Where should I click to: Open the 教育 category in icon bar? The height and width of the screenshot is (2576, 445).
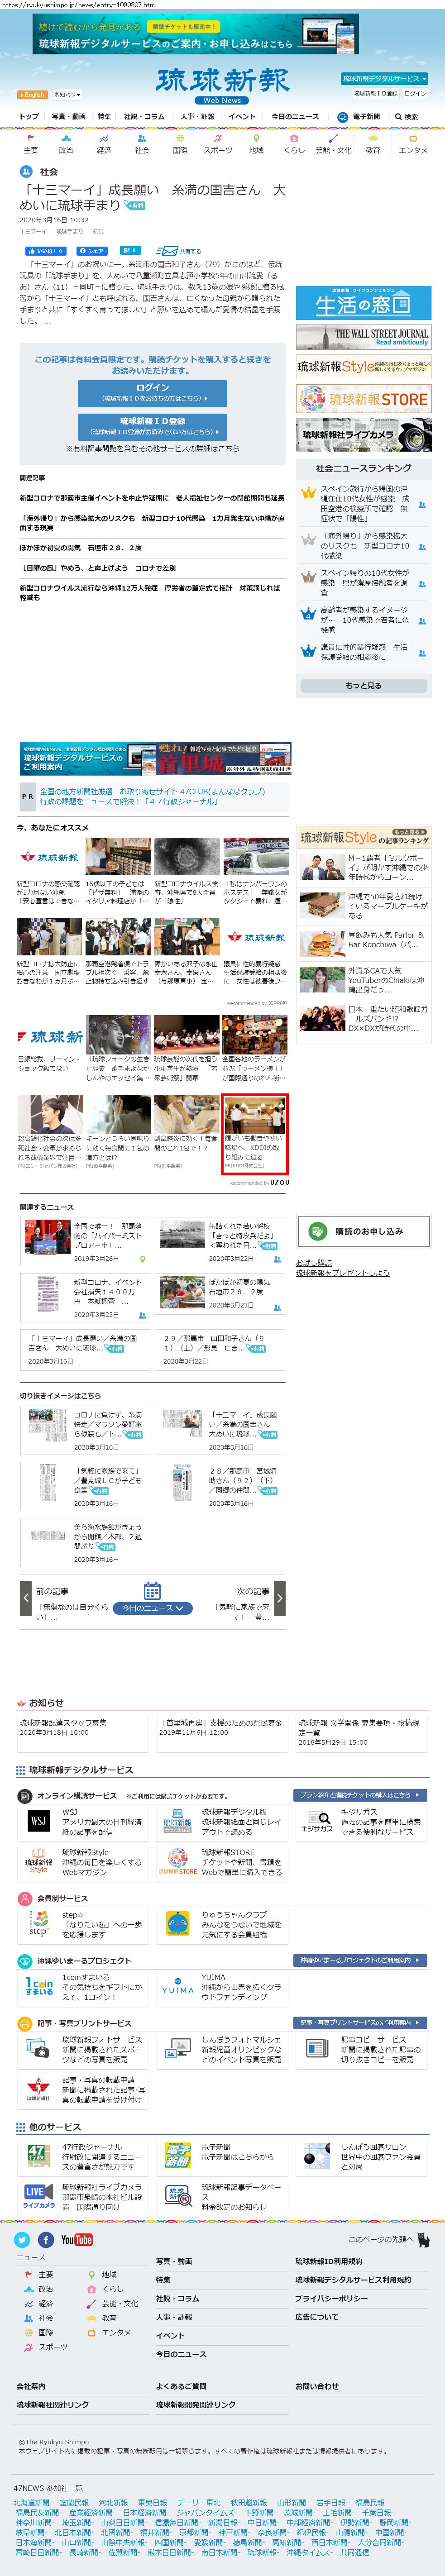[x=373, y=144]
